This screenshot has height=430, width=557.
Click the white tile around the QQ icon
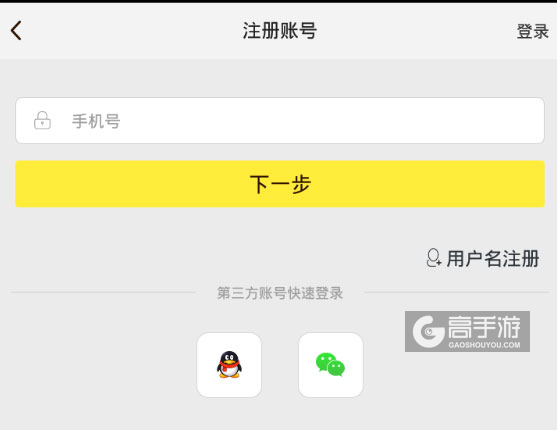pyautogui.click(x=229, y=365)
